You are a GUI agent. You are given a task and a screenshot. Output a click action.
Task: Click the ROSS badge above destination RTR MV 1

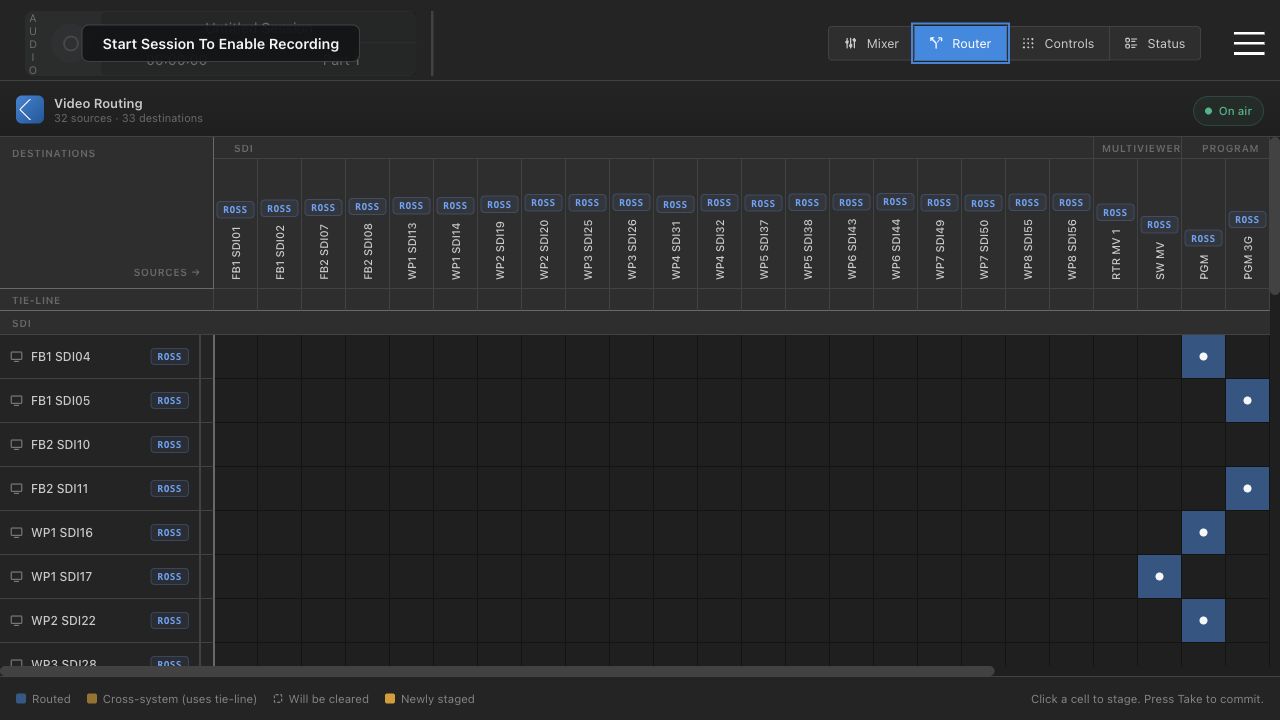[1115, 213]
